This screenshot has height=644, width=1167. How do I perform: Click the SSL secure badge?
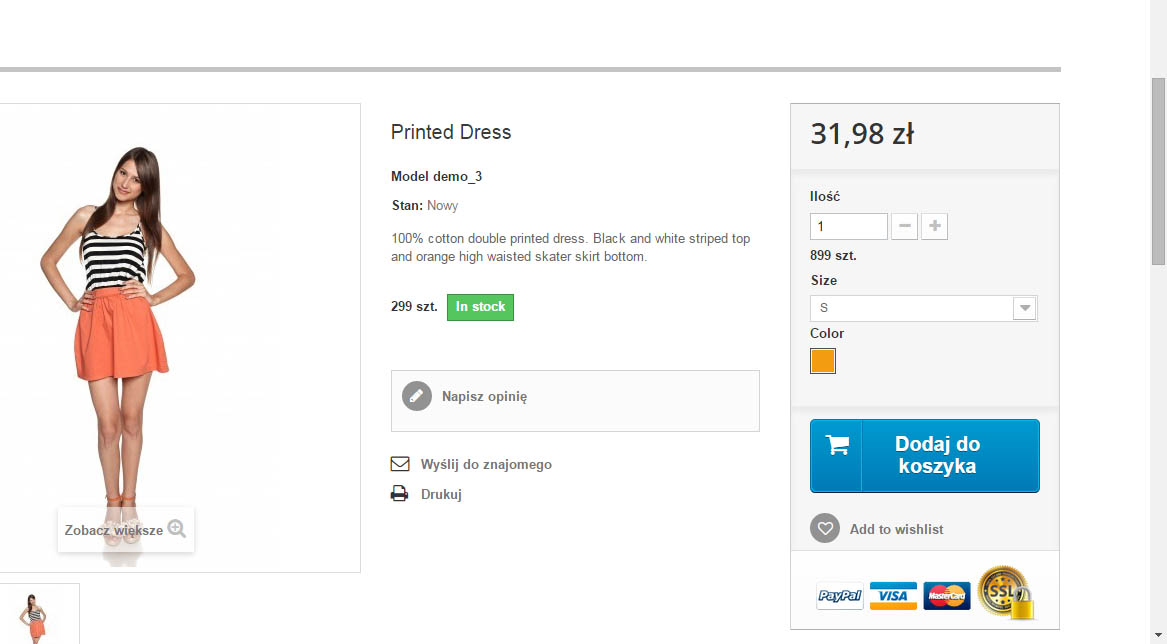1004,592
